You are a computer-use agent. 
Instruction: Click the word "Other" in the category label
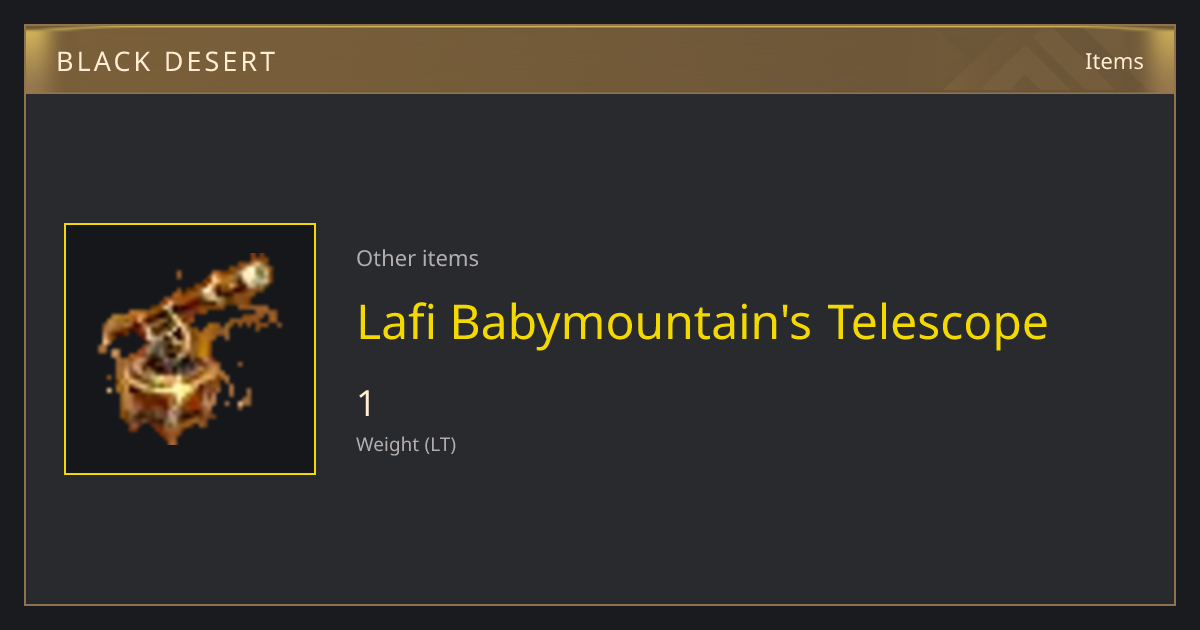tap(385, 258)
